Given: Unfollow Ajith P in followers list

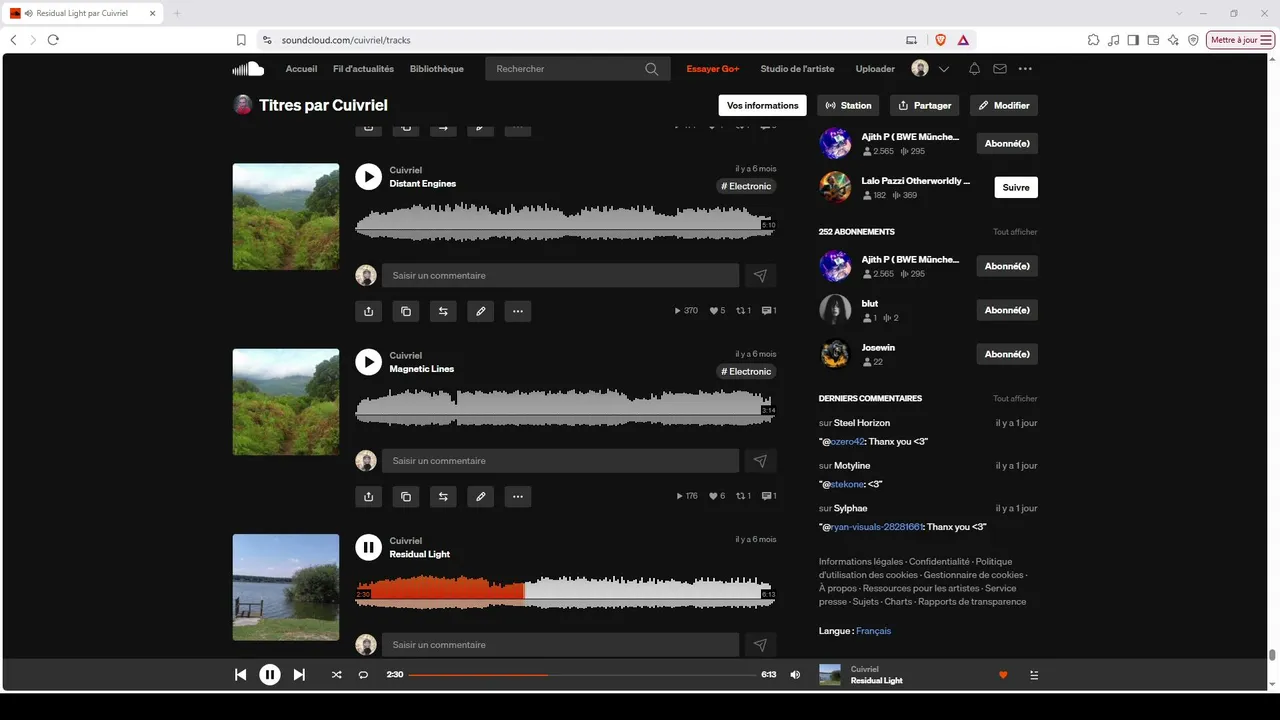Looking at the screenshot, I should point(1007,144).
